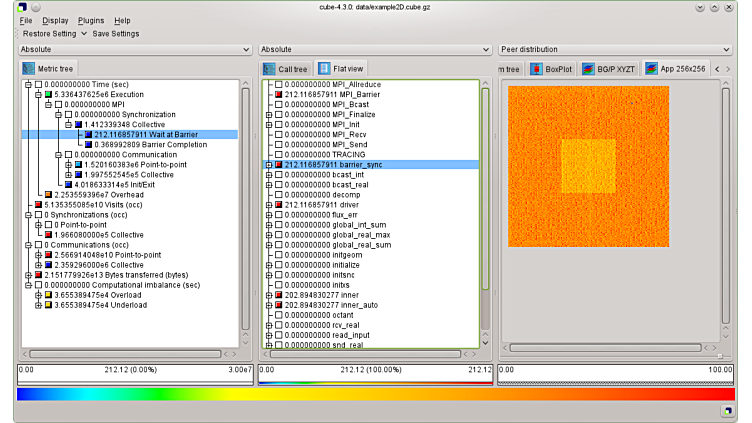The image size is (752, 423).
Task: Open the Plugins menu
Action: pos(91,20)
